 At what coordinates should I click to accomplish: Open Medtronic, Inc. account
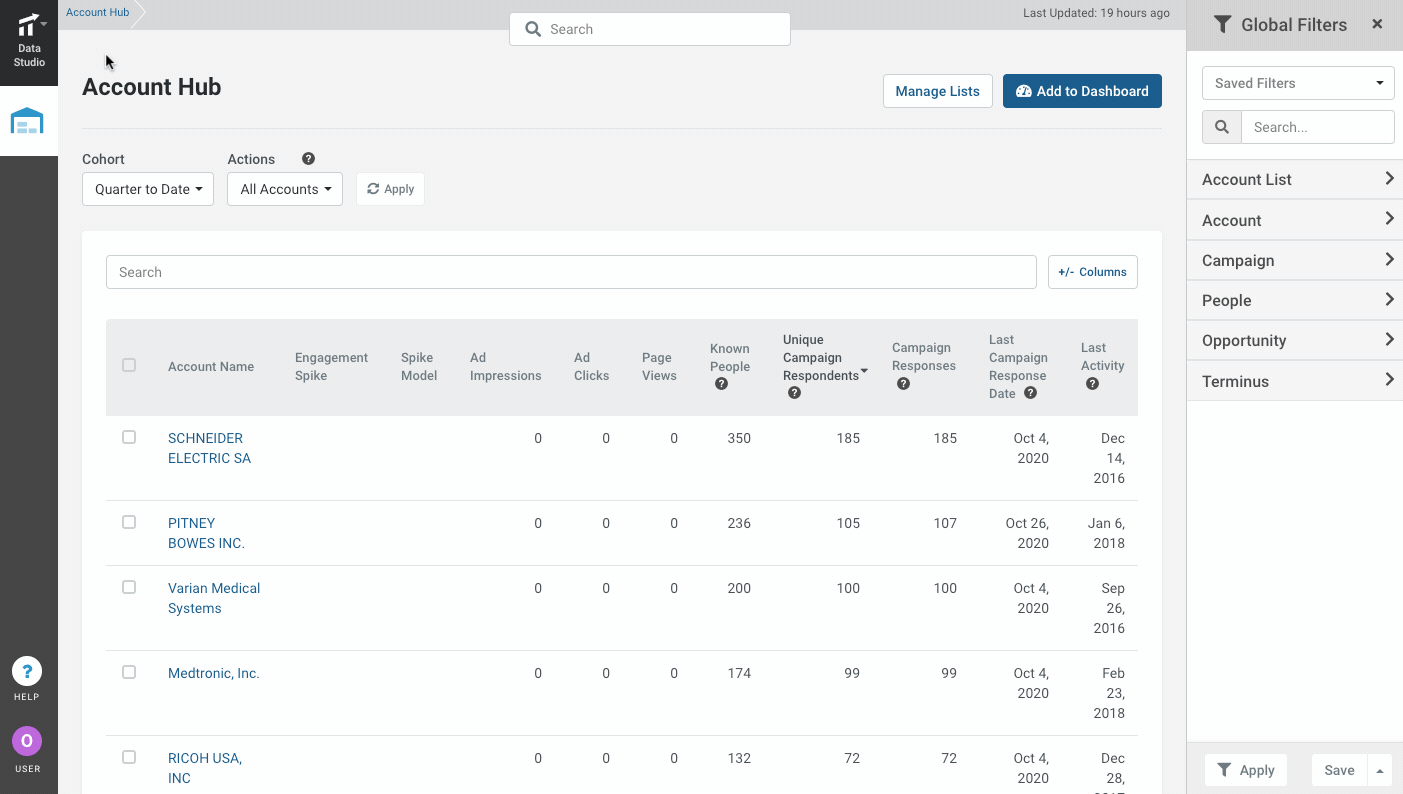point(214,673)
